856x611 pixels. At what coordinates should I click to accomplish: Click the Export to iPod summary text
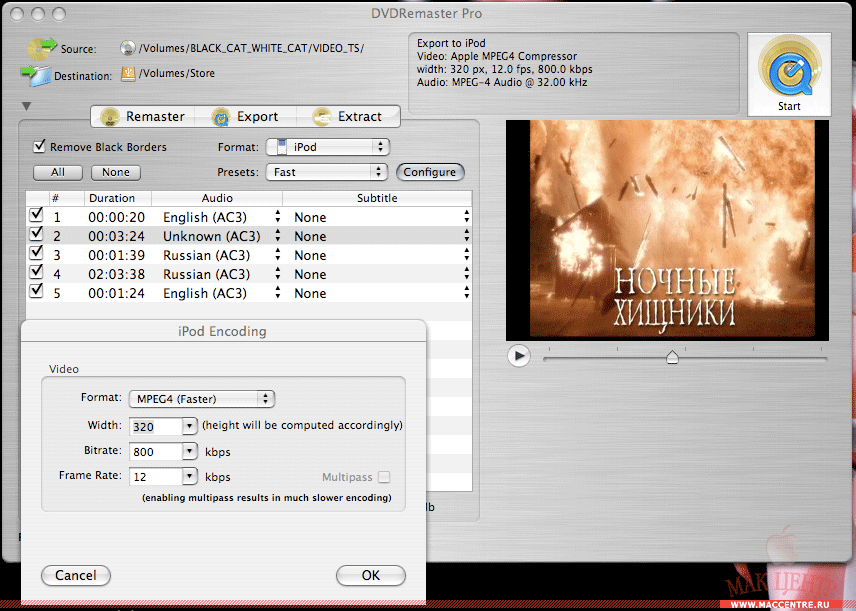coord(451,43)
